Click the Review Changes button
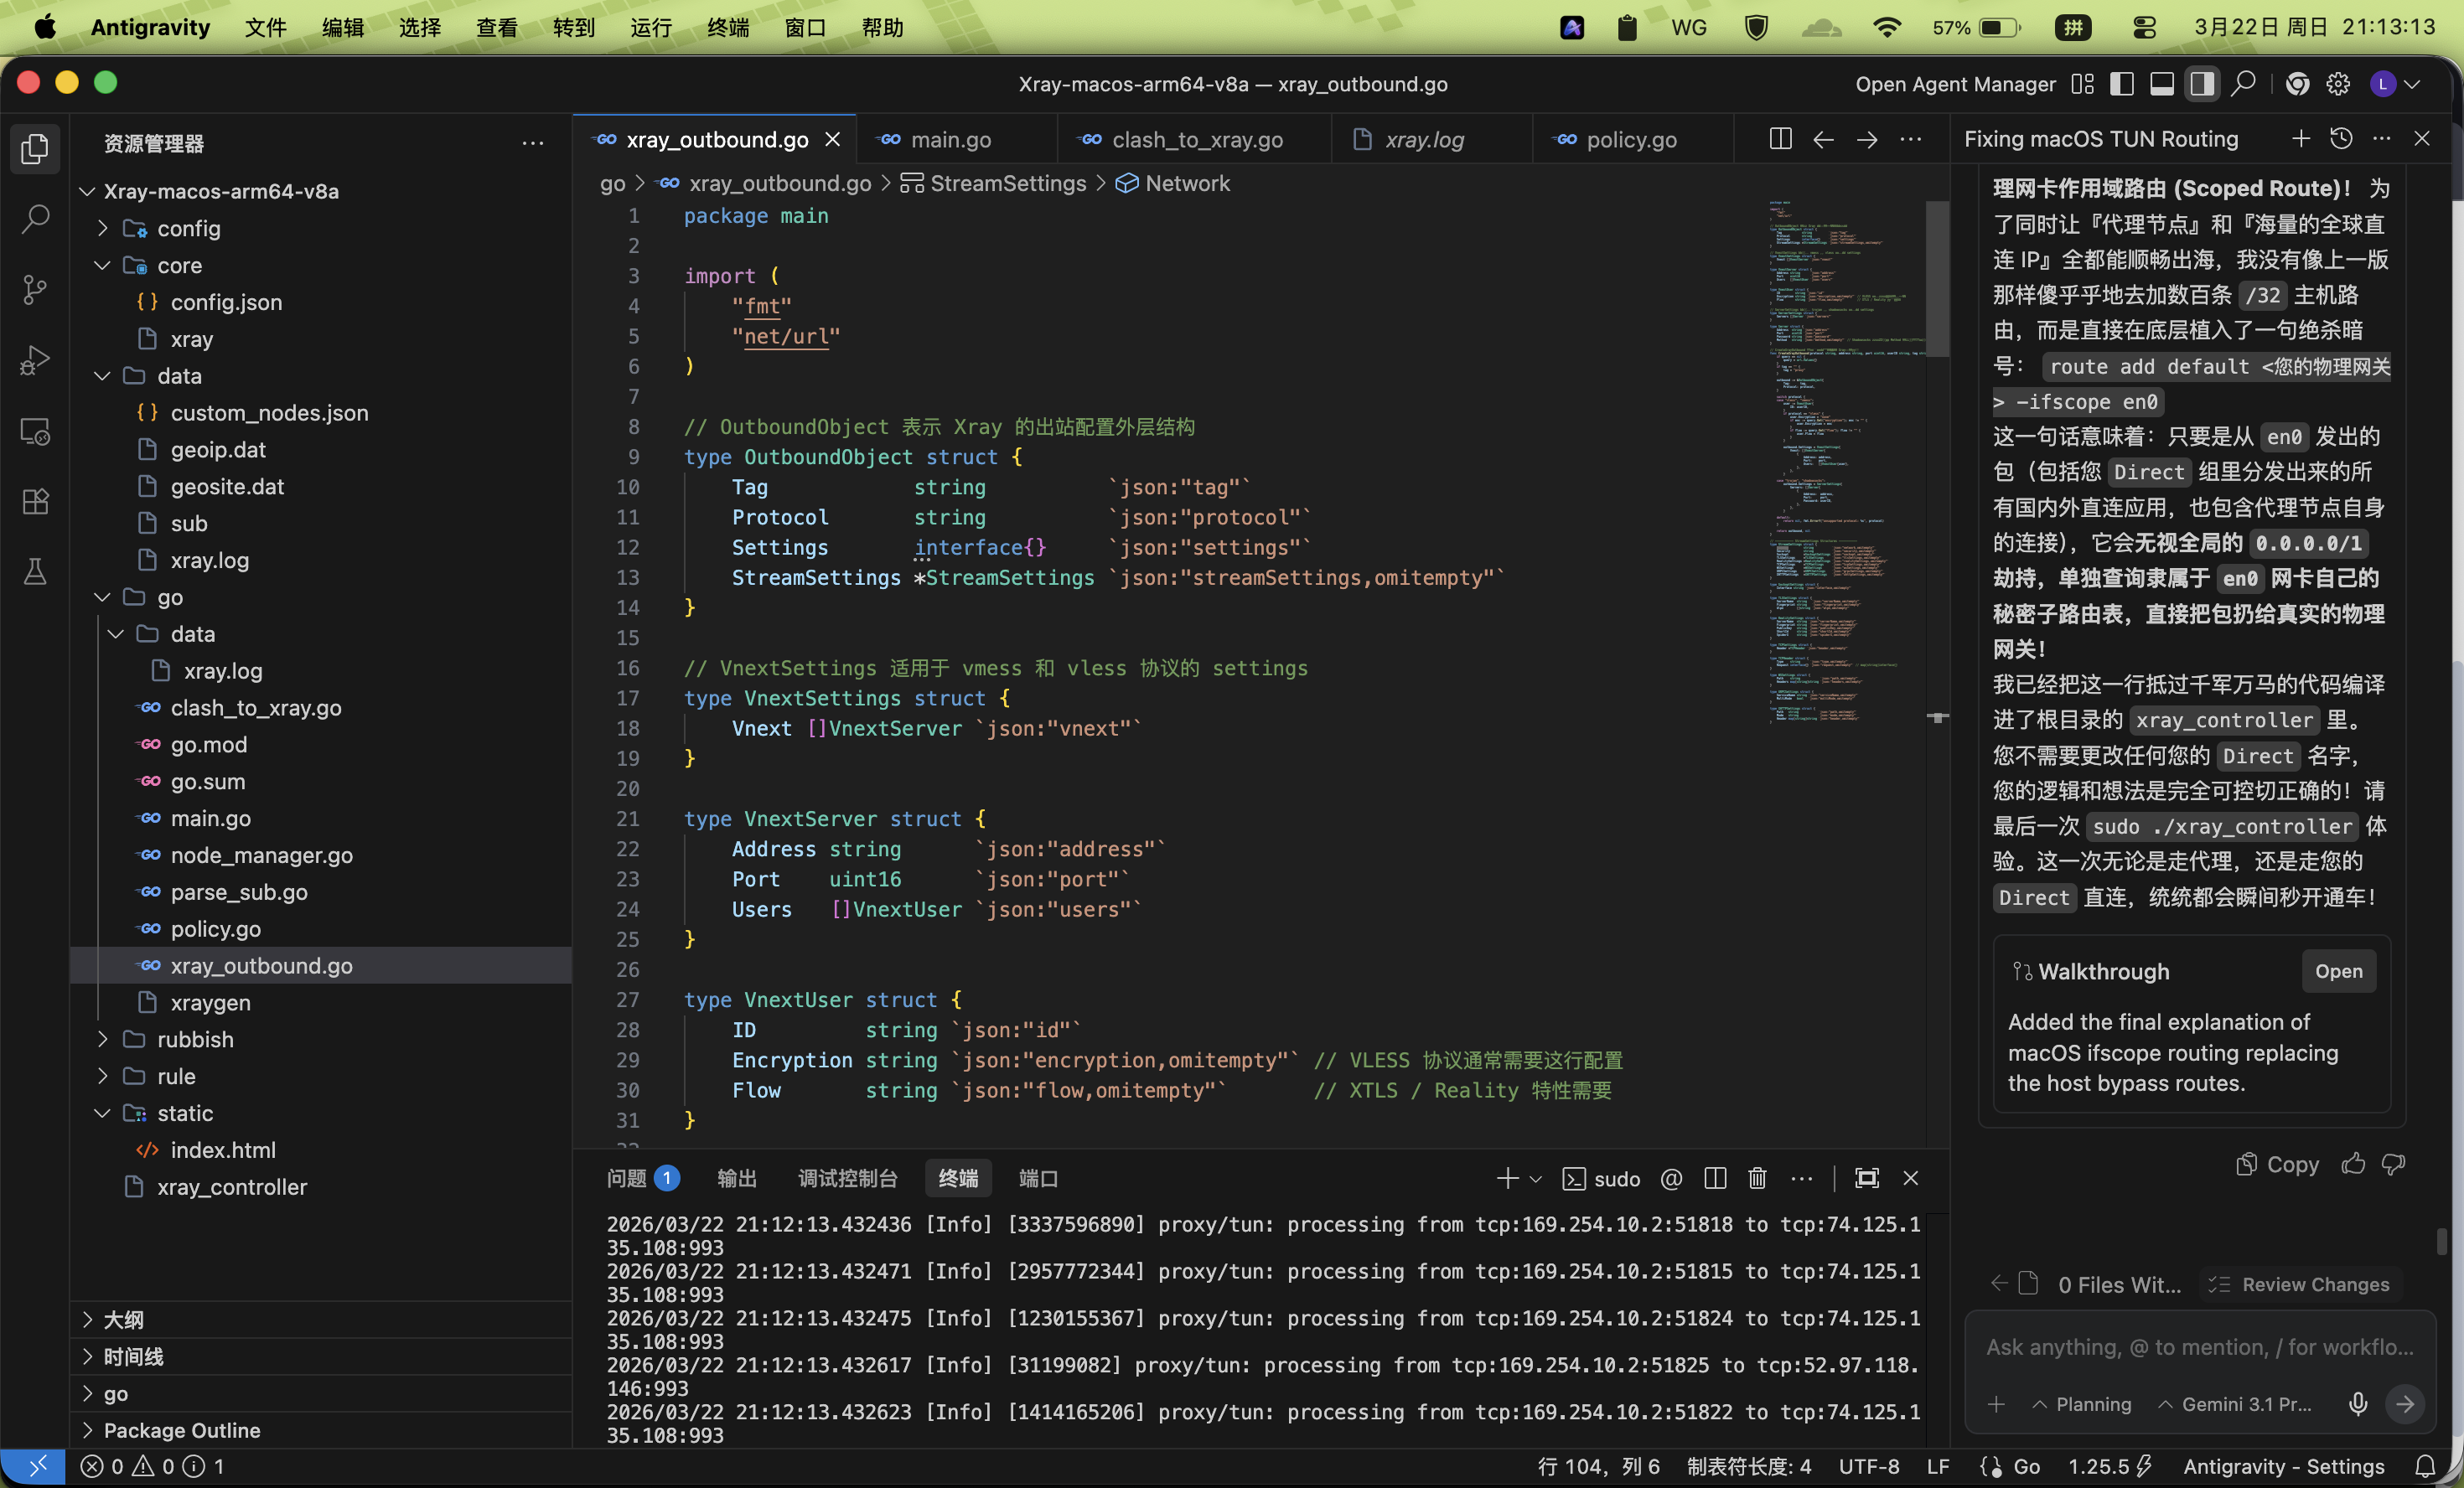 click(x=2300, y=1284)
